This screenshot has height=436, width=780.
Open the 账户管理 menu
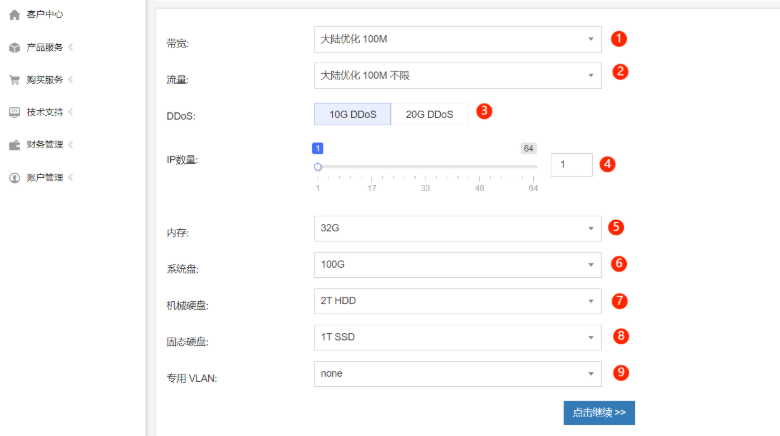pos(45,177)
